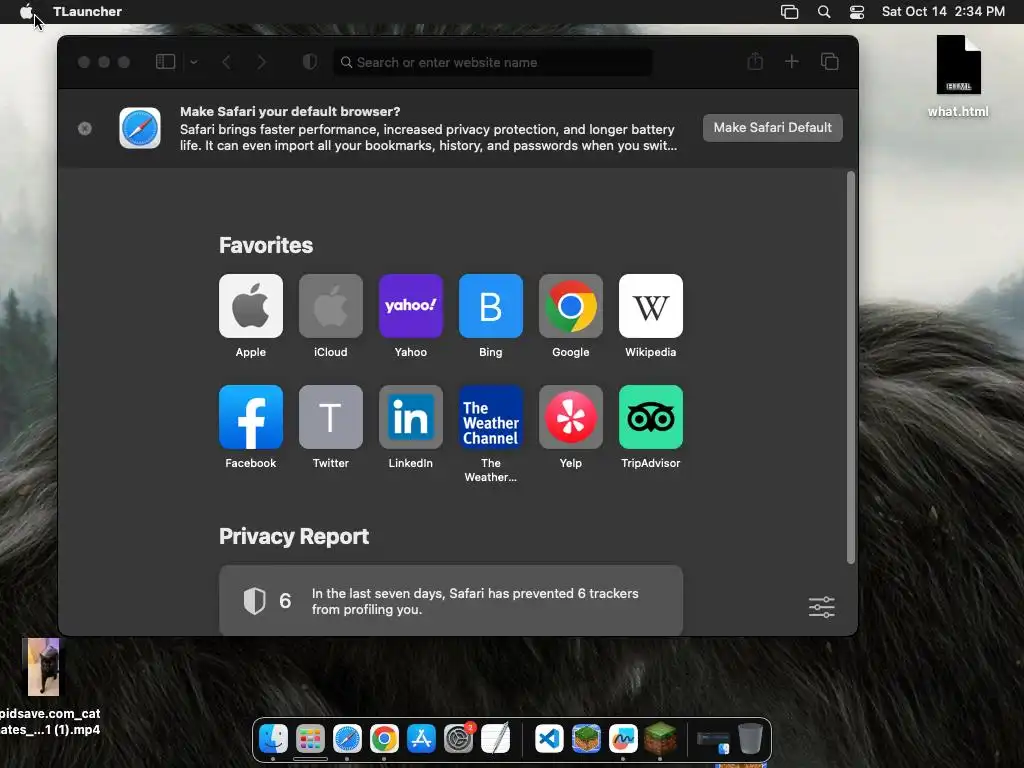
Task: Open Launchpad from the Dock
Action: point(310,739)
